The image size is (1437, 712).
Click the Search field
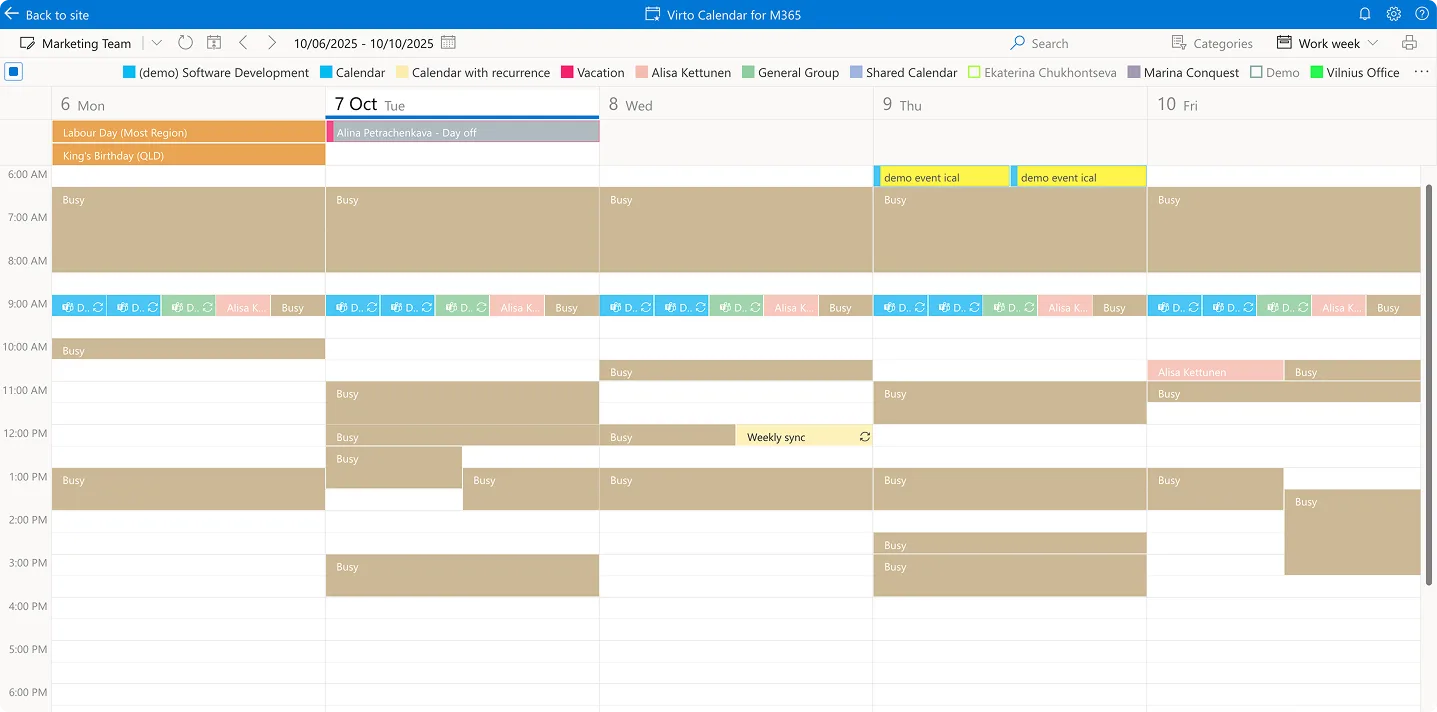(x=1048, y=43)
